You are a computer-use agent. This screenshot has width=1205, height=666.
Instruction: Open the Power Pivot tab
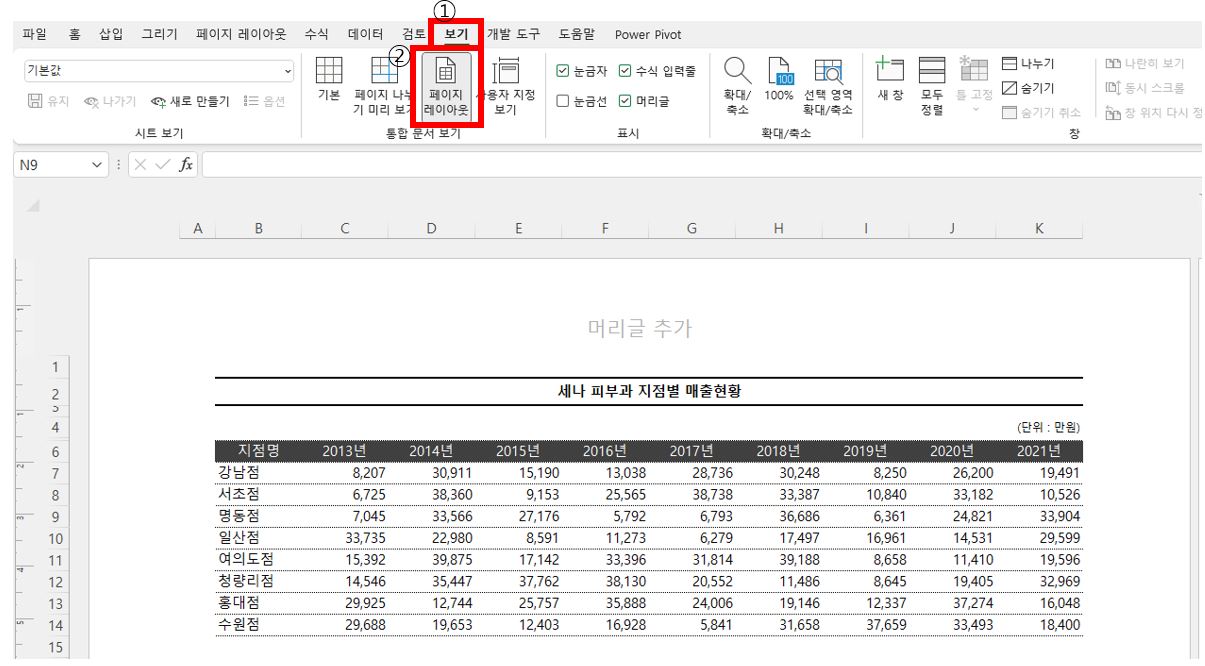click(648, 34)
